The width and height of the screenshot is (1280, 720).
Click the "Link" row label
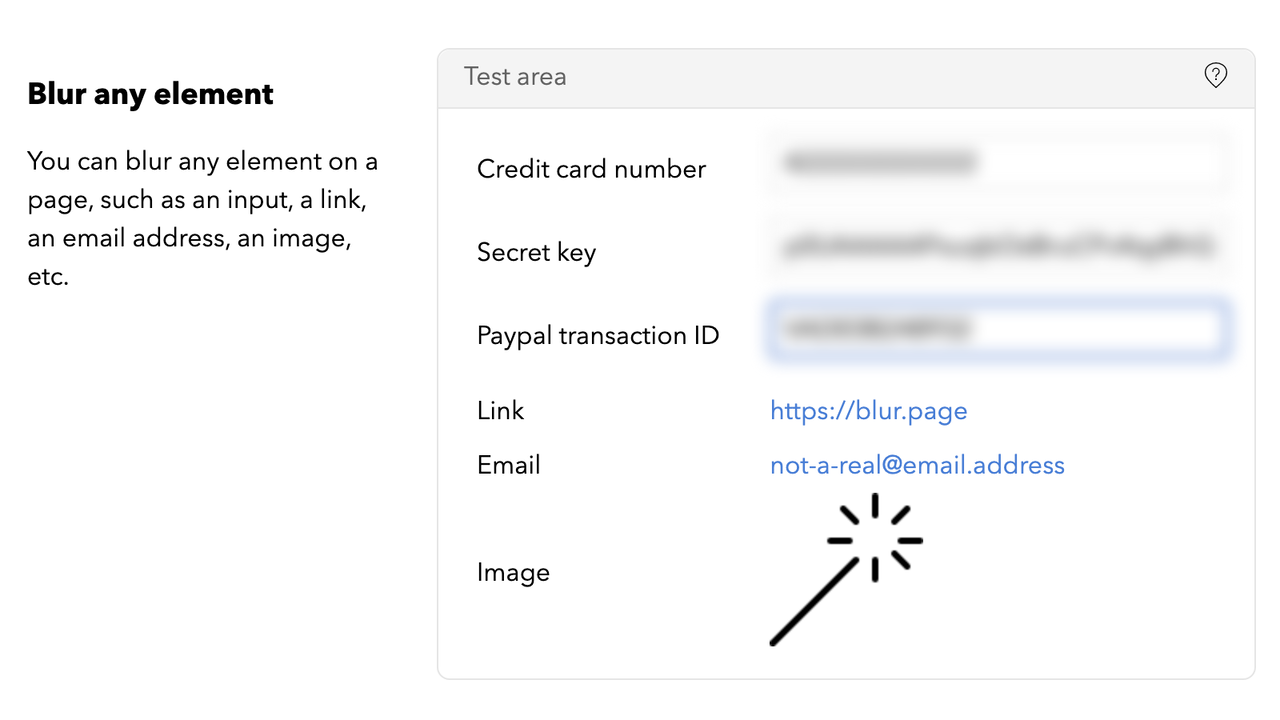pos(500,411)
